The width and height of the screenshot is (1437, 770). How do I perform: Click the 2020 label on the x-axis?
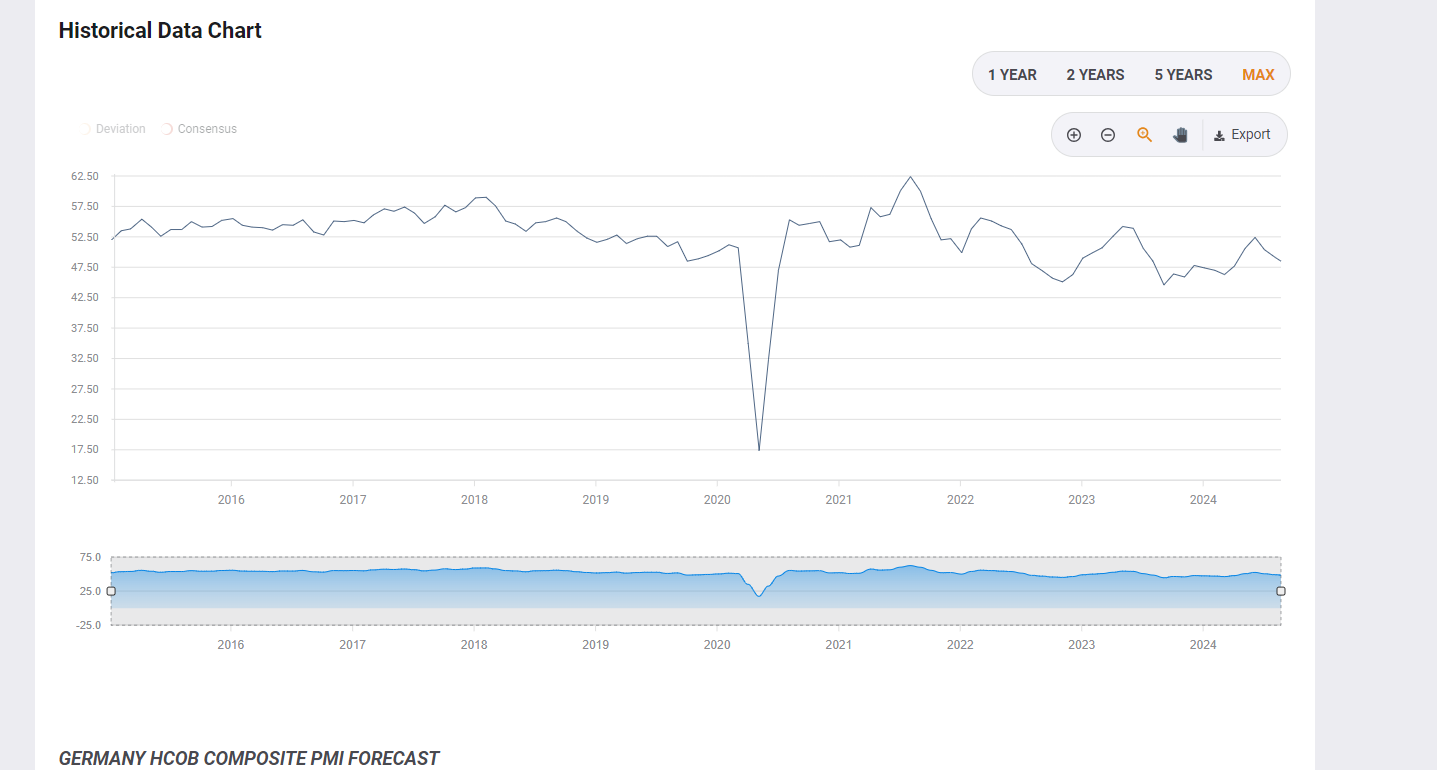(717, 499)
